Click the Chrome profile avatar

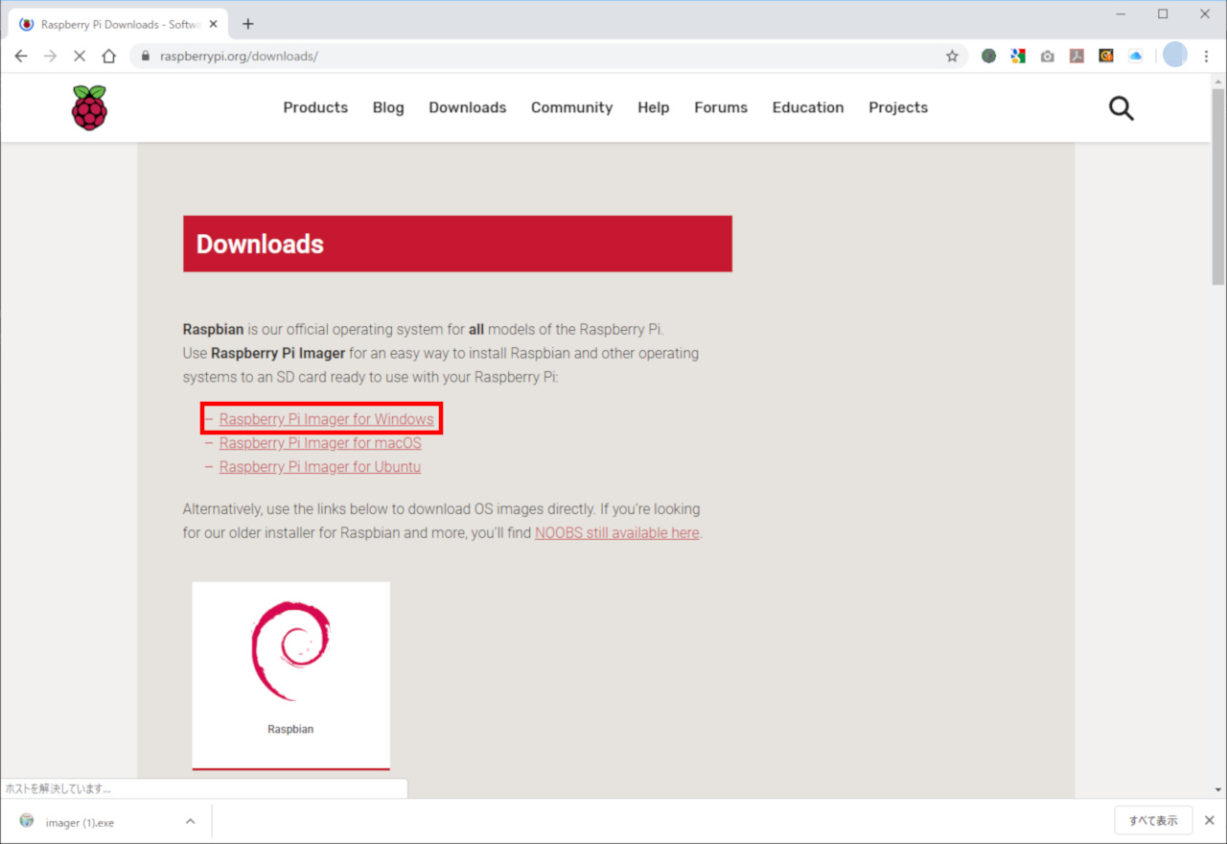[1174, 56]
